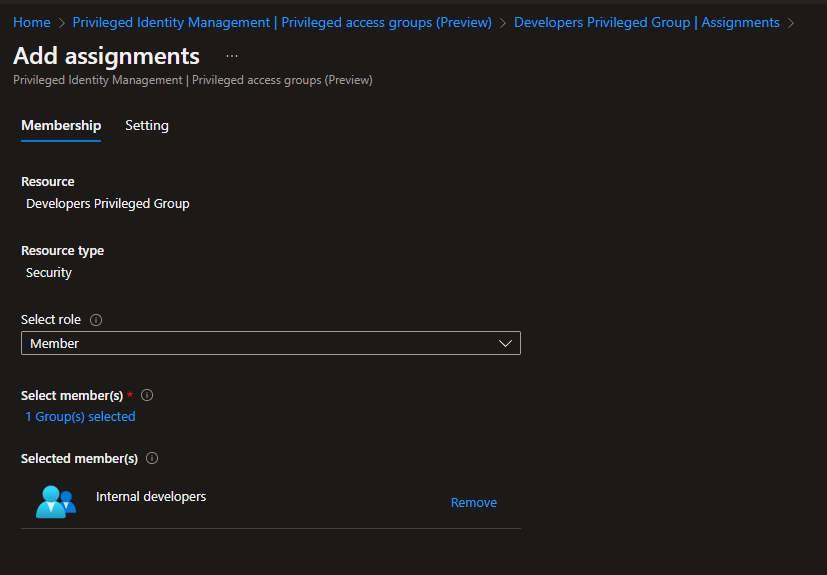Go to Privileged Identity Management breadcrumb
Screen dimensions: 827x575
[282, 23]
